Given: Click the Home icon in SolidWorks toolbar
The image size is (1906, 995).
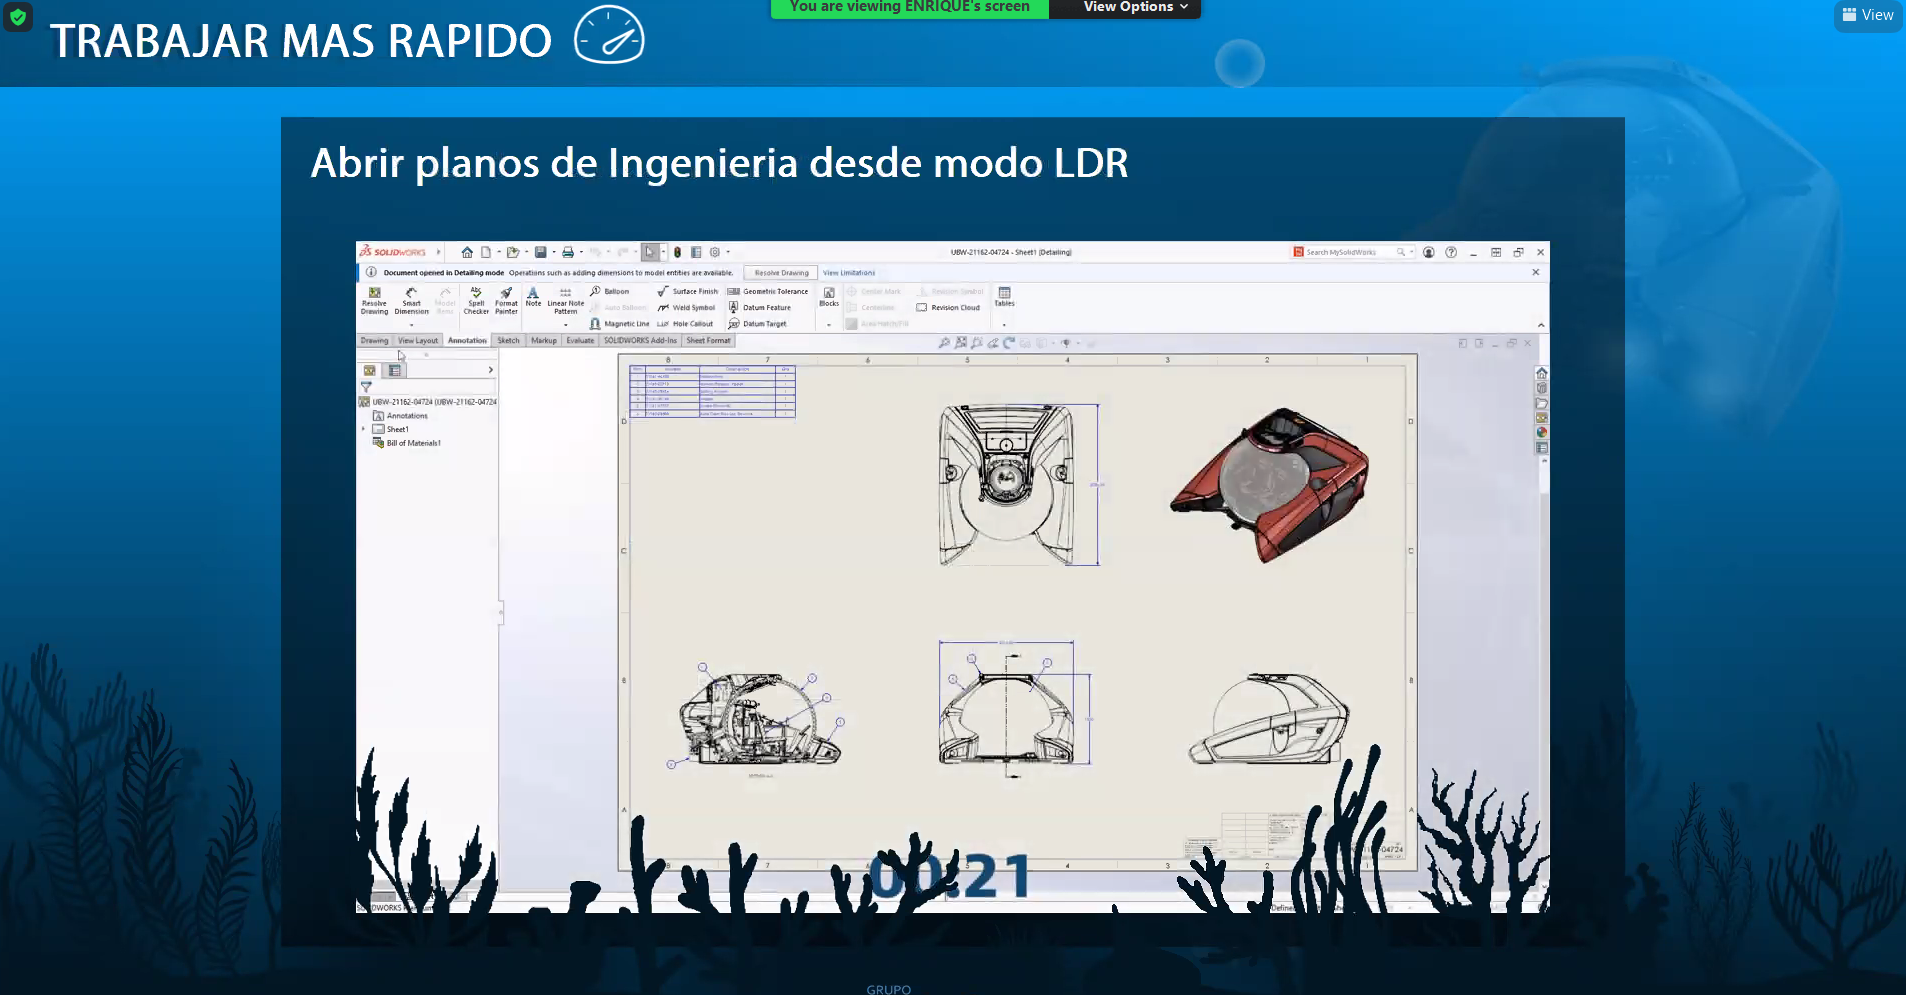Looking at the screenshot, I should pos(467,252).
